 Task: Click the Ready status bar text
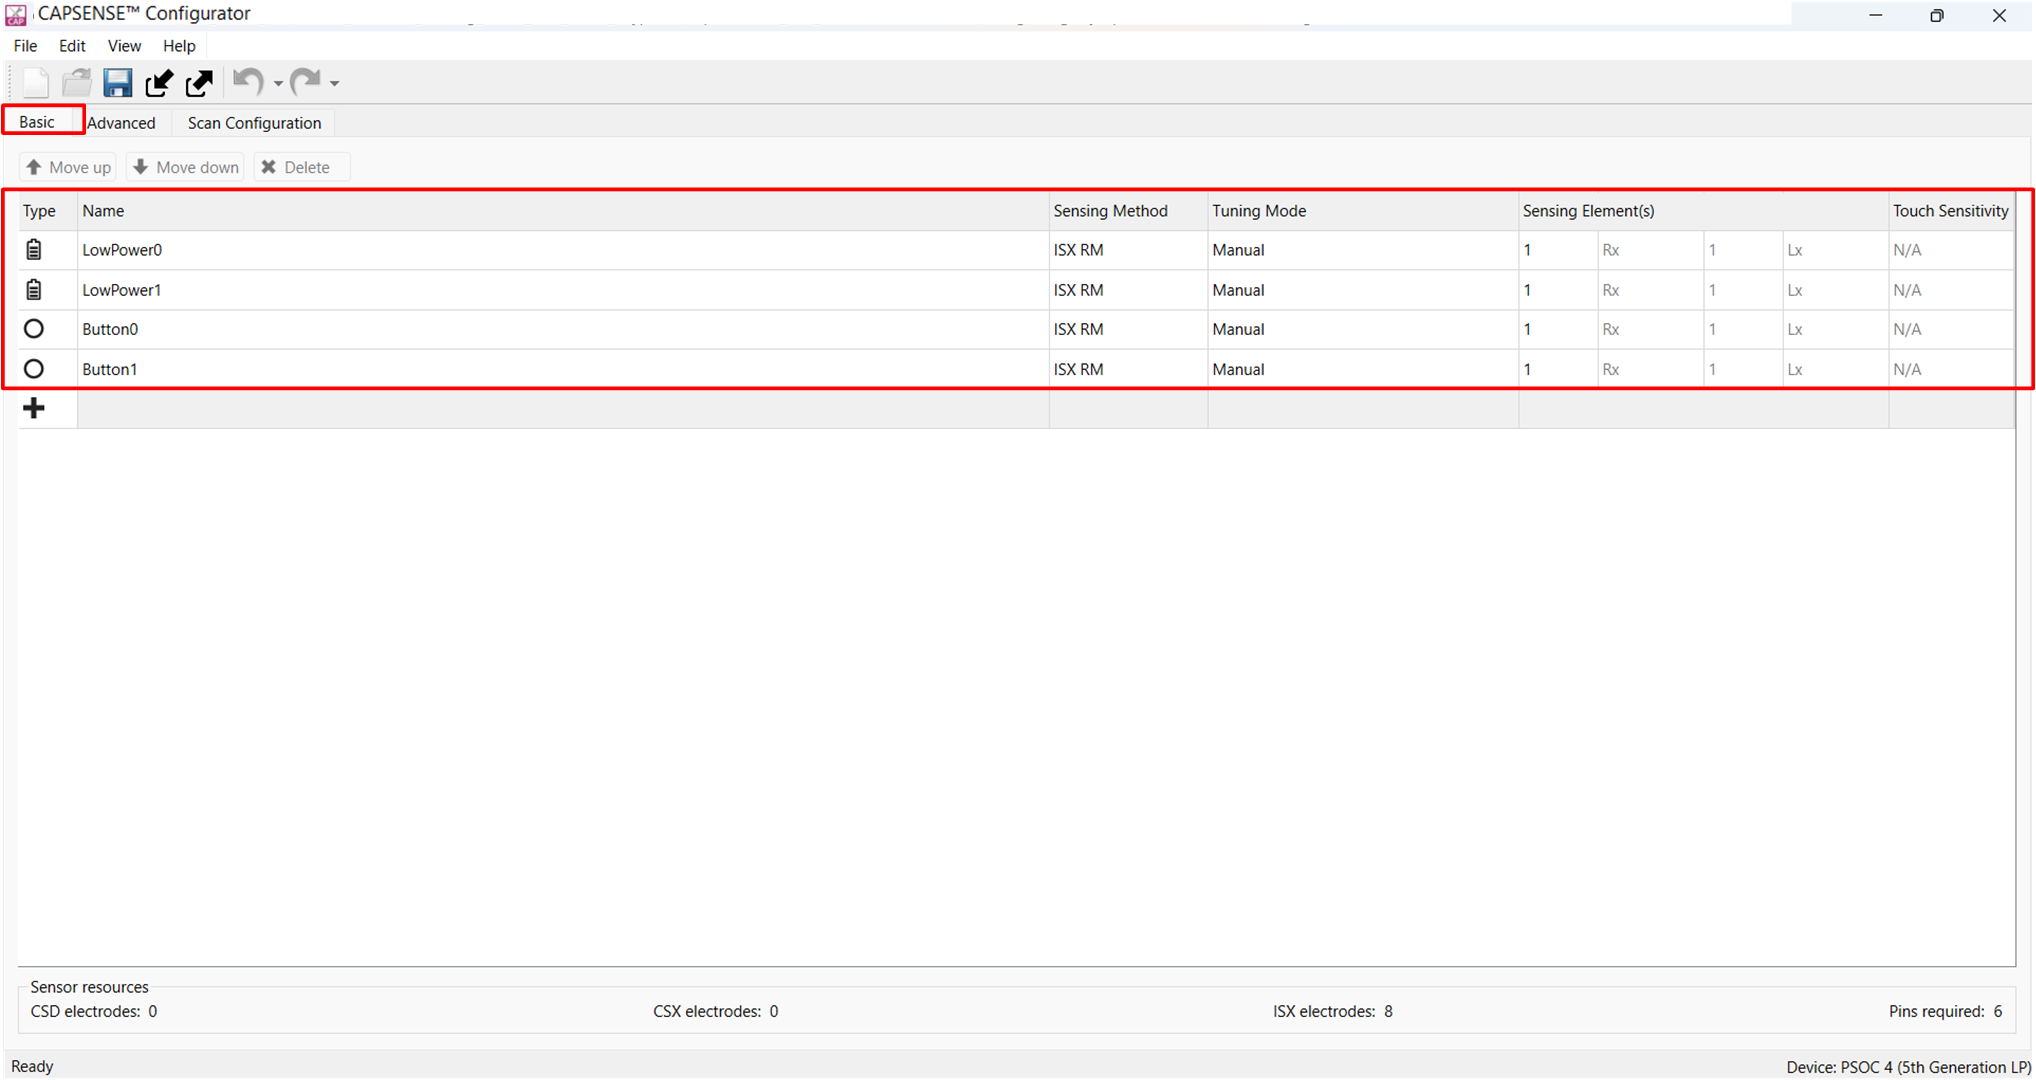(x=32, y=1067)
